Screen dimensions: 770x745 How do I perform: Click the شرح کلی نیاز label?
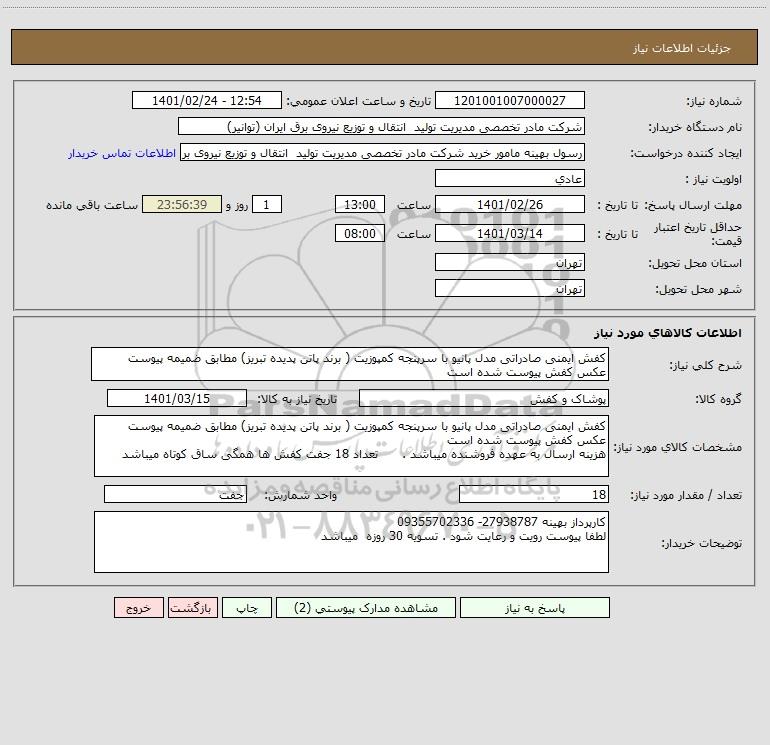[706, 365]
